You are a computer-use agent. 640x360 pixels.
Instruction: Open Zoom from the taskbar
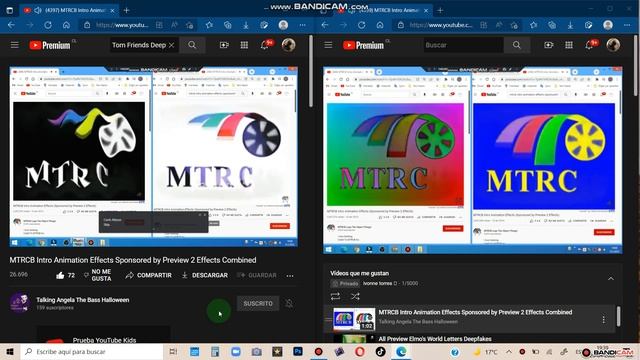tap(236, 351)
